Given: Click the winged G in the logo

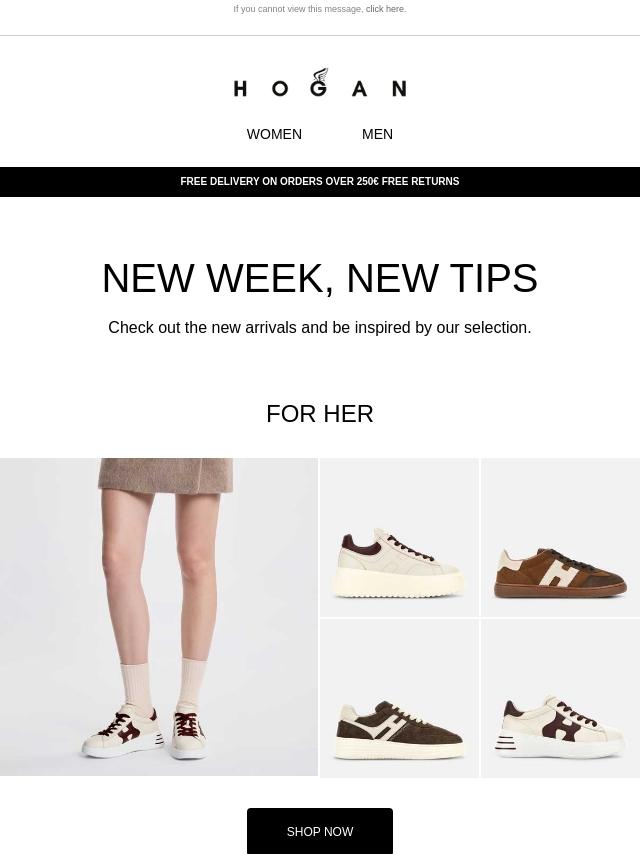Looking at the screenshot, I should 320,82.
